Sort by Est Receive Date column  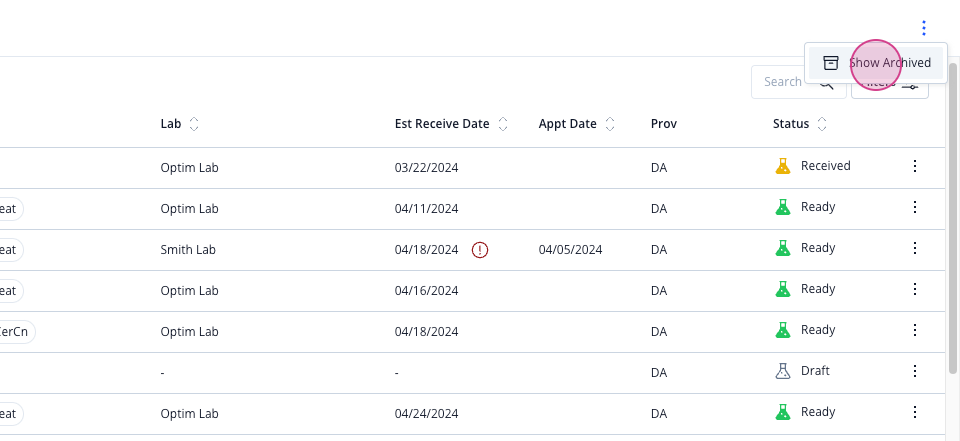tap(503, 124)
